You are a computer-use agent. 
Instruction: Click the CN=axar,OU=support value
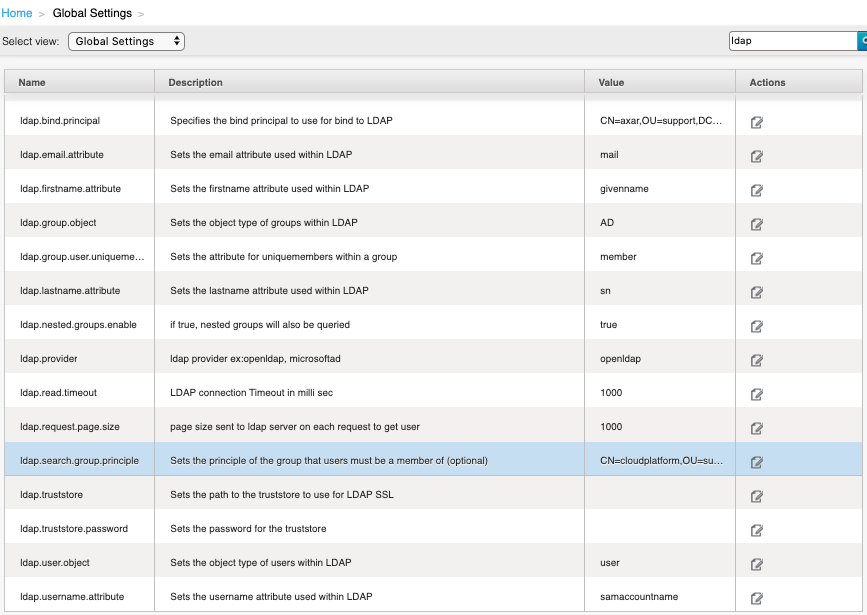tap(661, 121)
